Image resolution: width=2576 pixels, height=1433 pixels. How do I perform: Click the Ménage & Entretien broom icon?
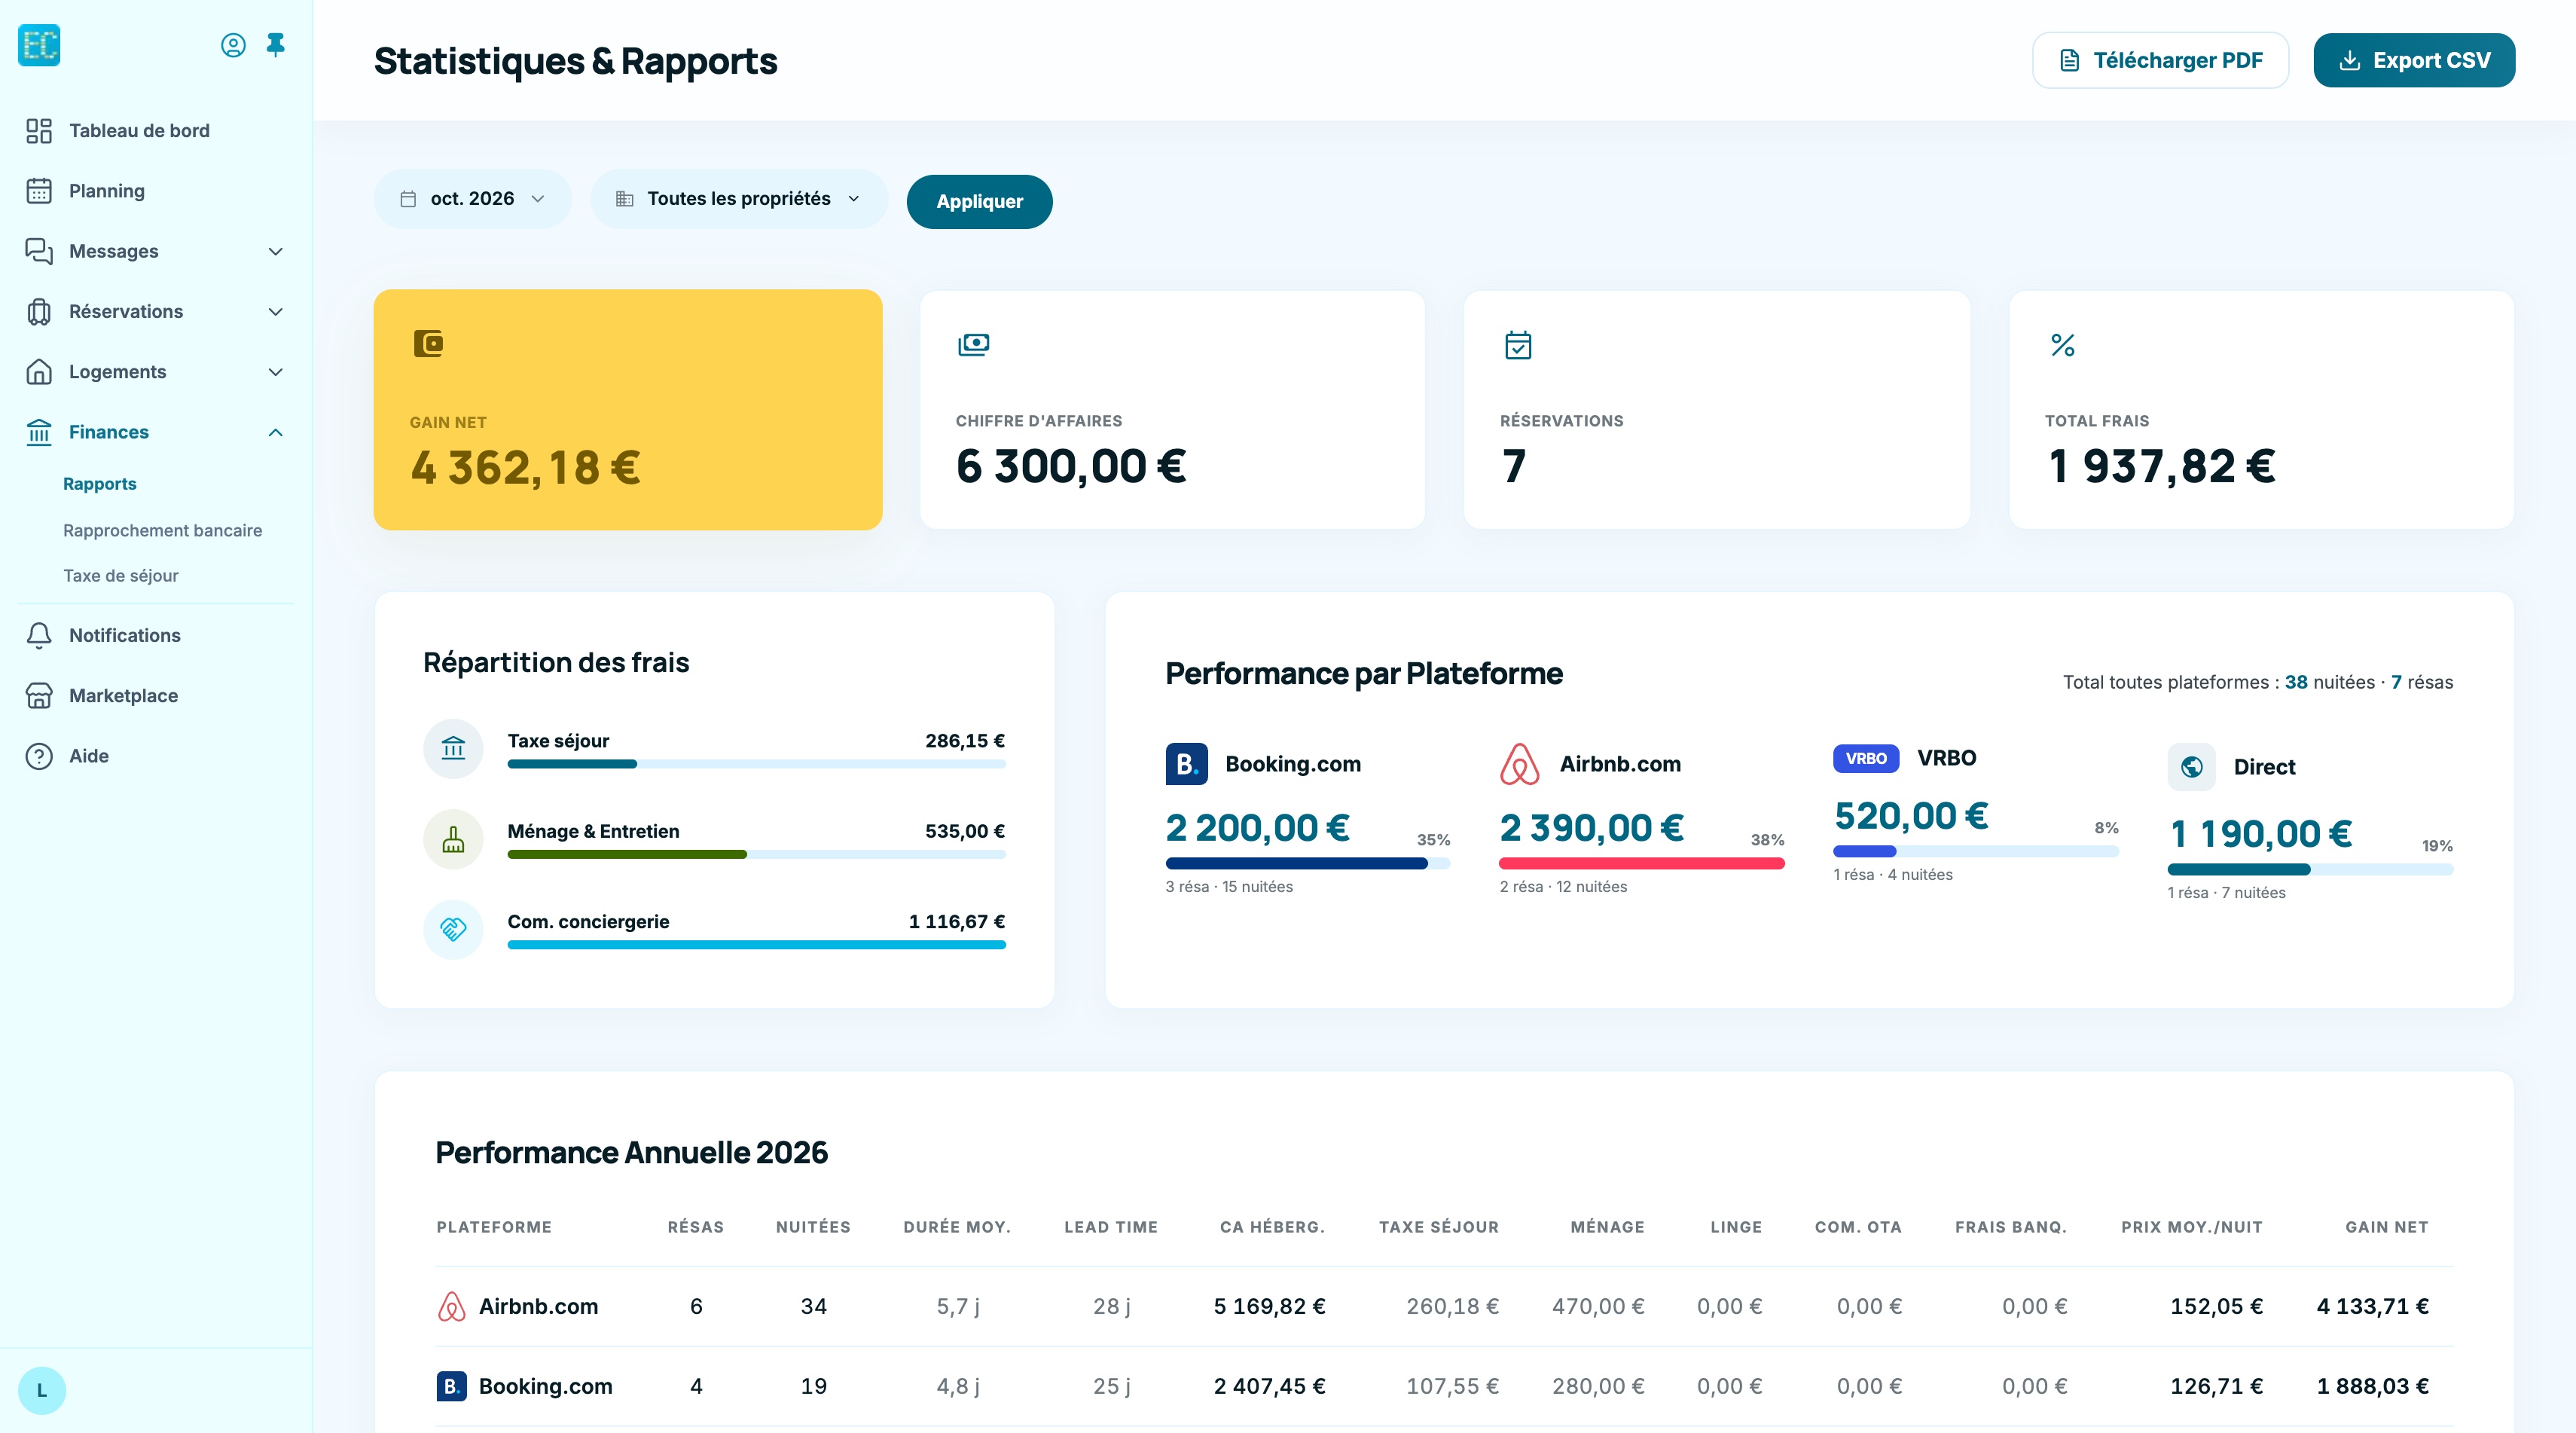(453, 839)
